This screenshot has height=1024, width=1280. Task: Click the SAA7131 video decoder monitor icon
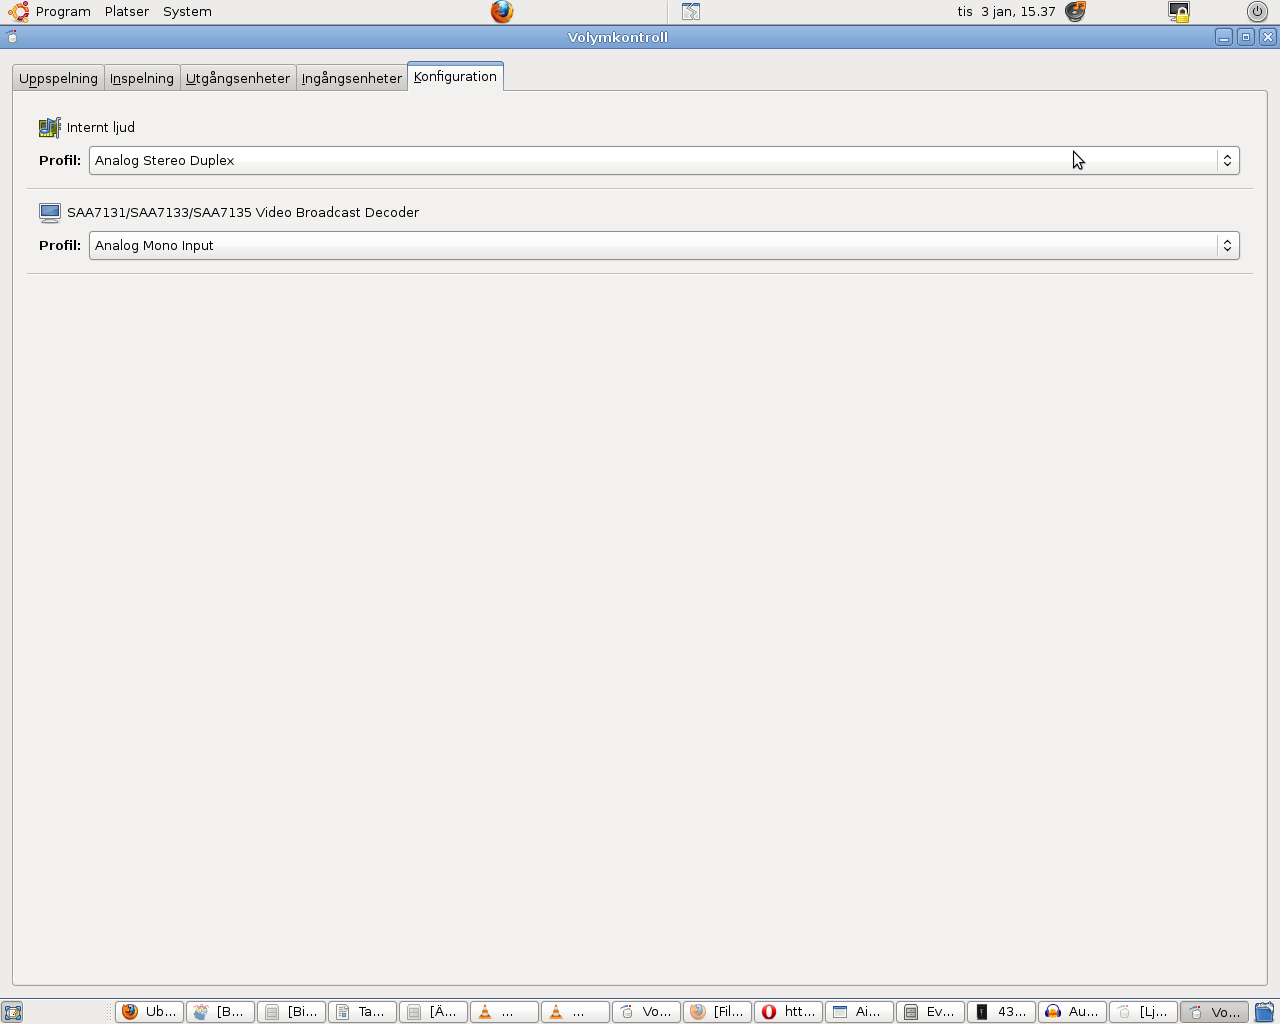click(x=50, y=212)
